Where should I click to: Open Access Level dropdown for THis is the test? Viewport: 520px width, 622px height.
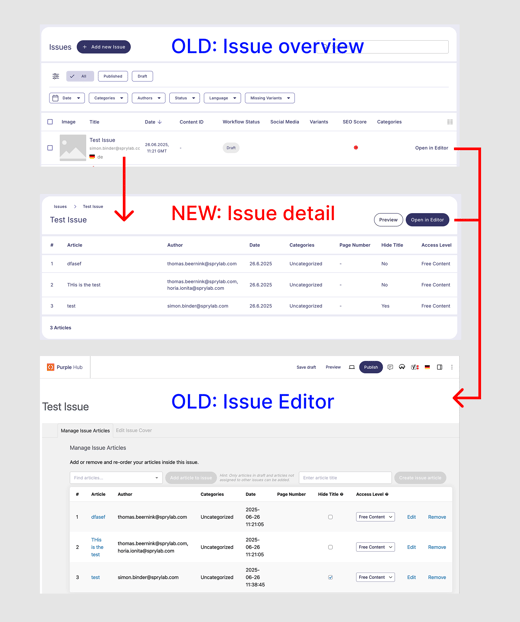(x=375, y=547)
